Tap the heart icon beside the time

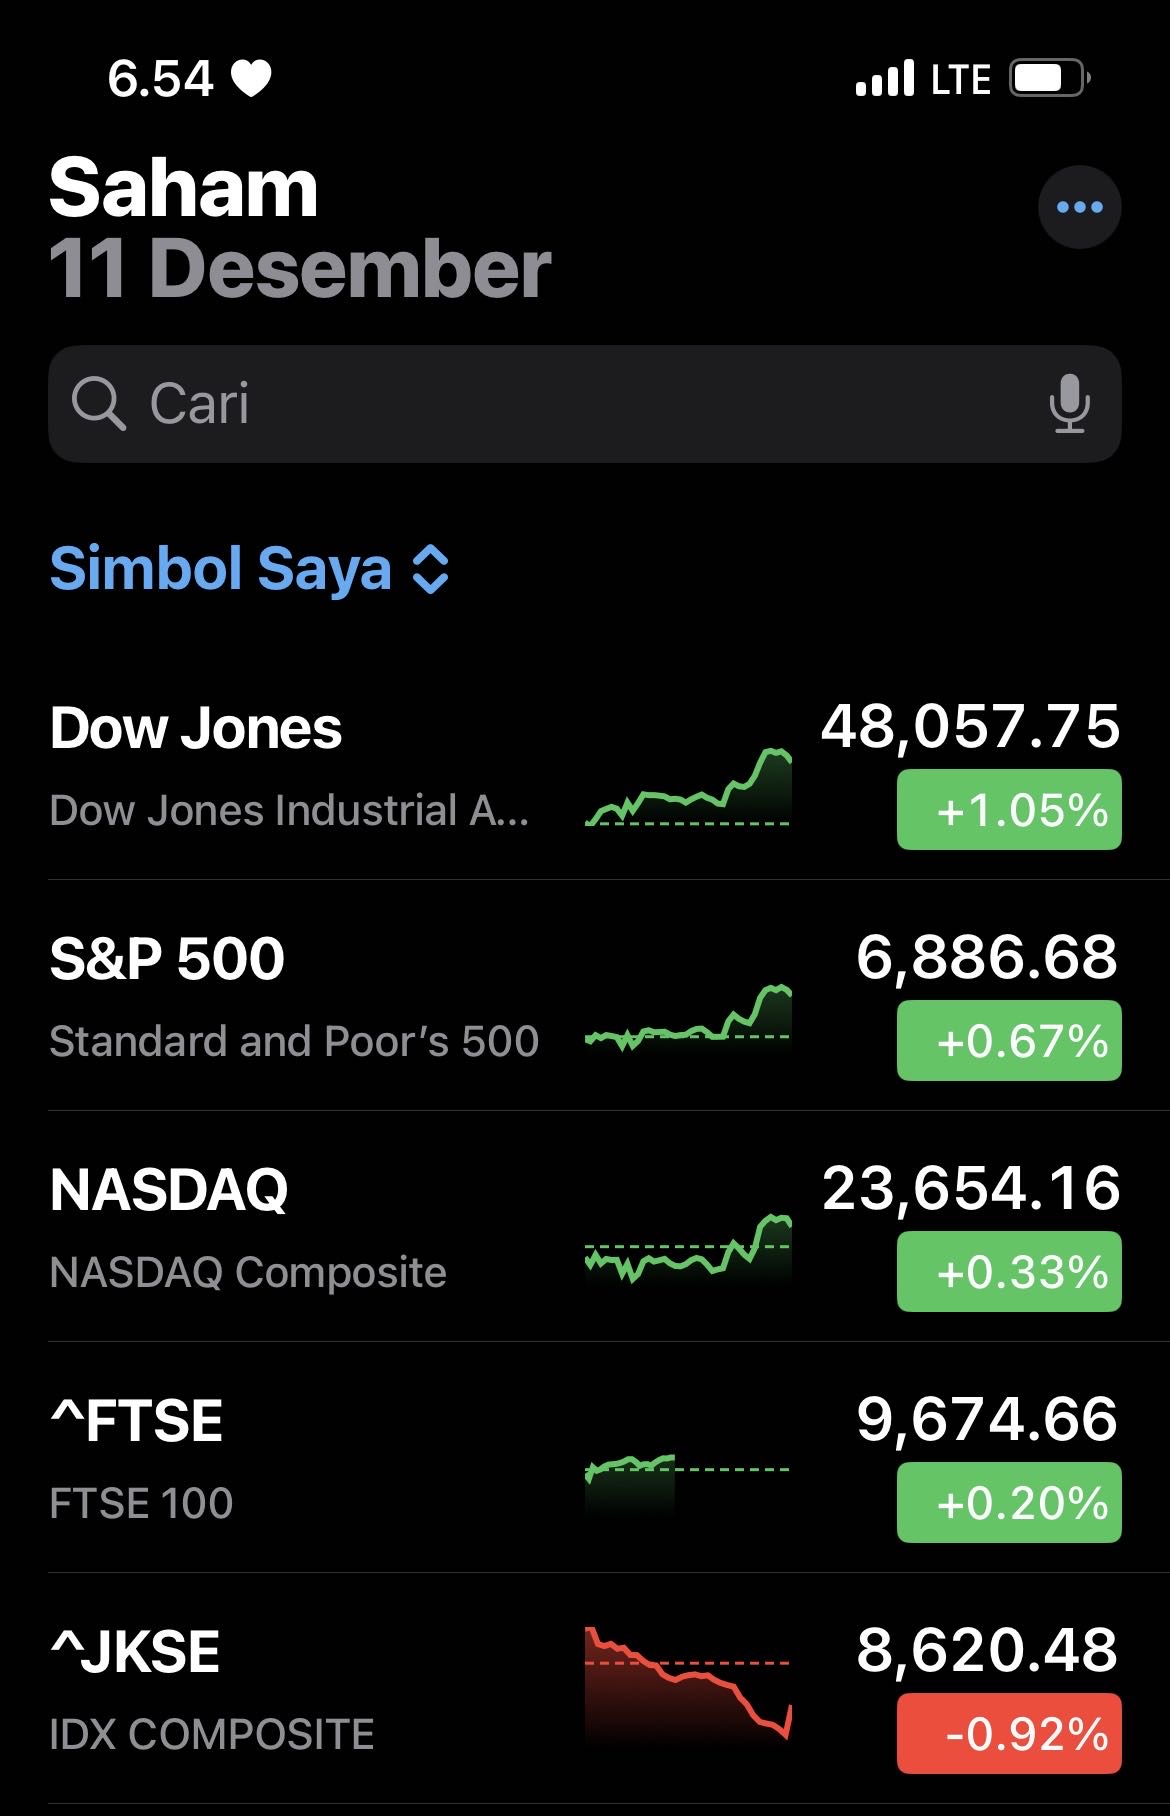251,78
